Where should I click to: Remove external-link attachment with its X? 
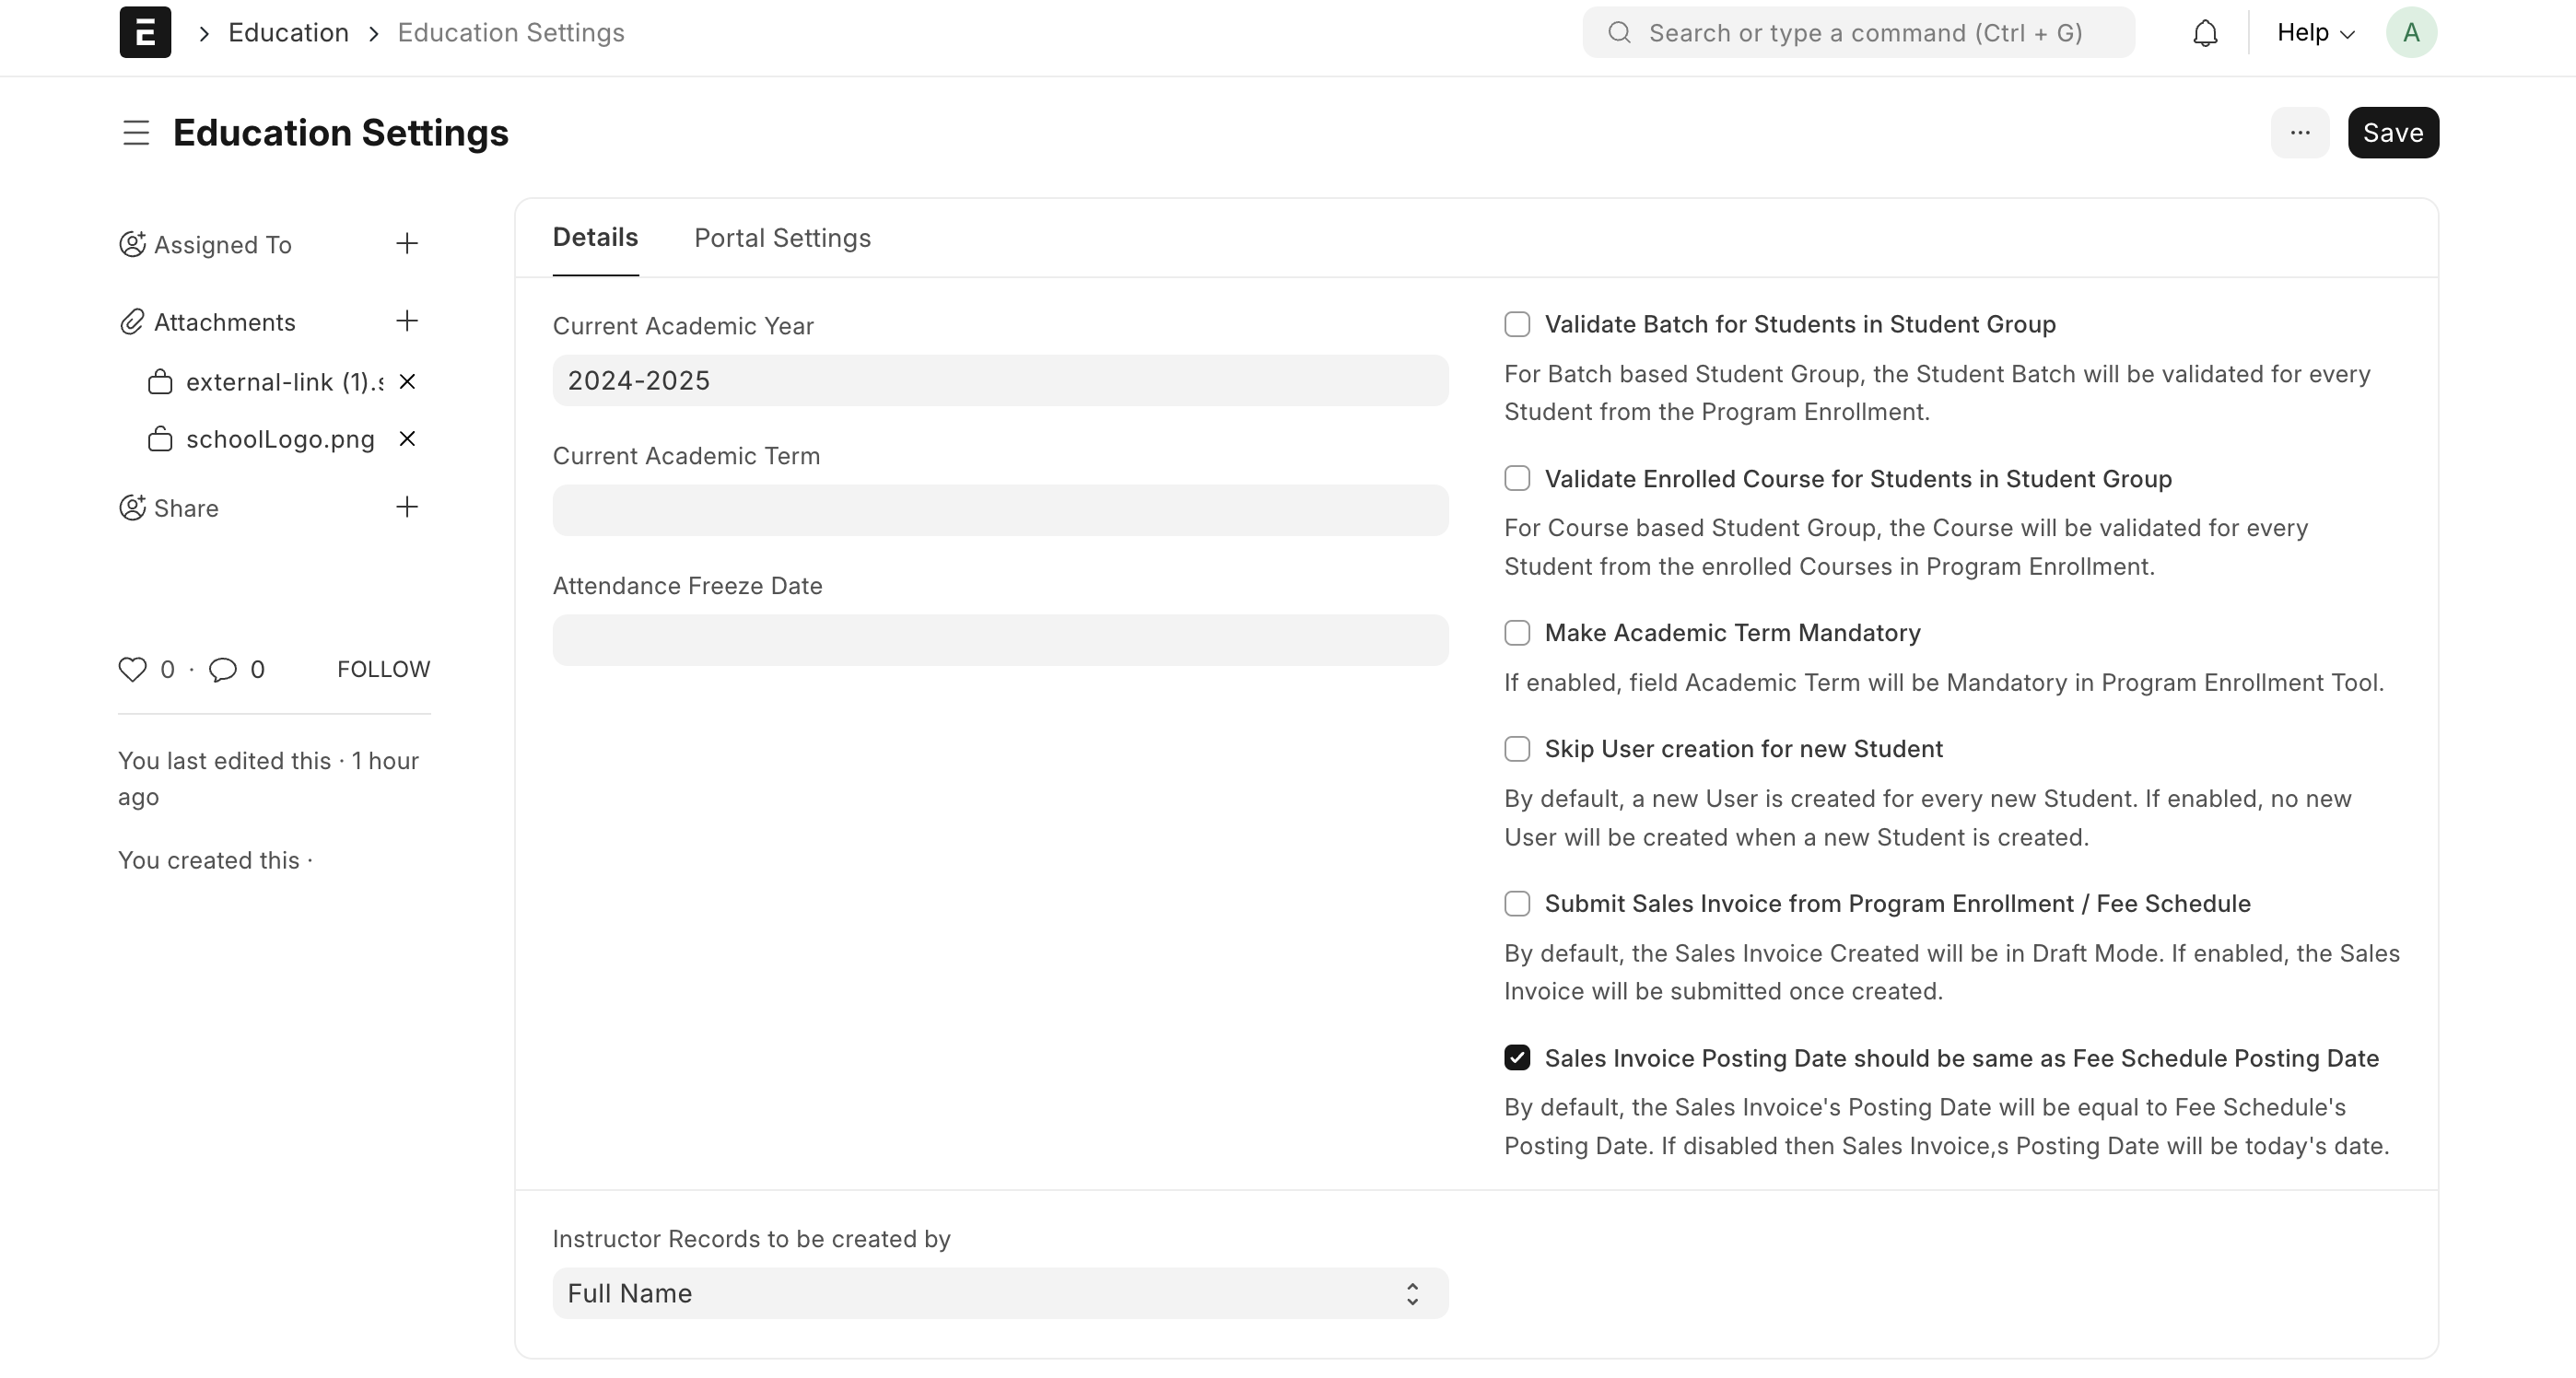coord(407,382)
